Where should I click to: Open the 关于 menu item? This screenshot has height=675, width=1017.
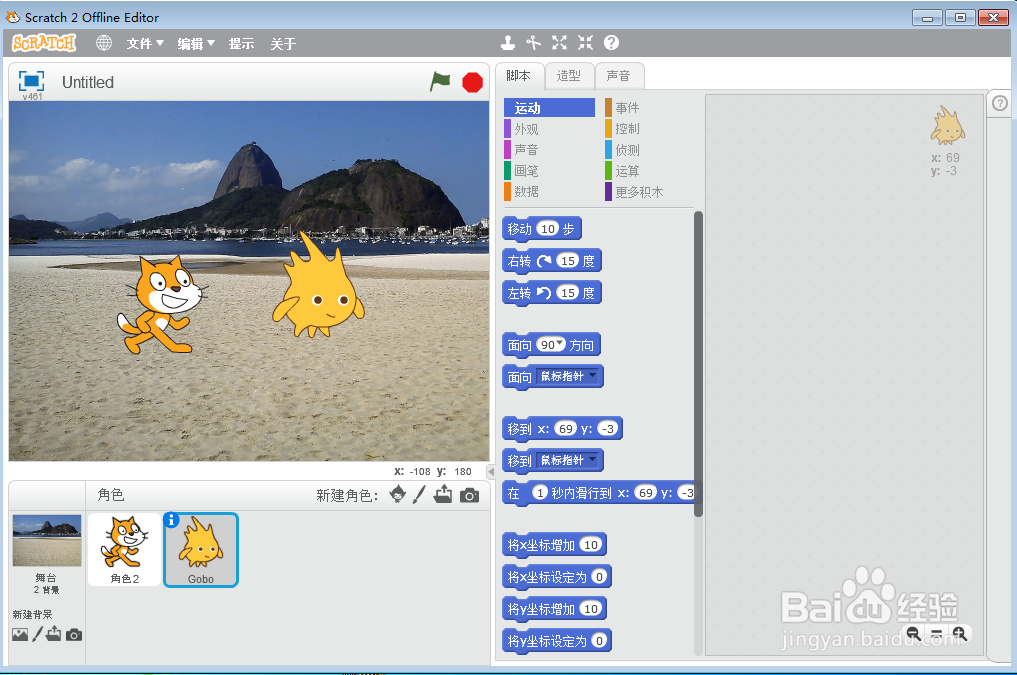pyautogui.click(x=283, y=43)
